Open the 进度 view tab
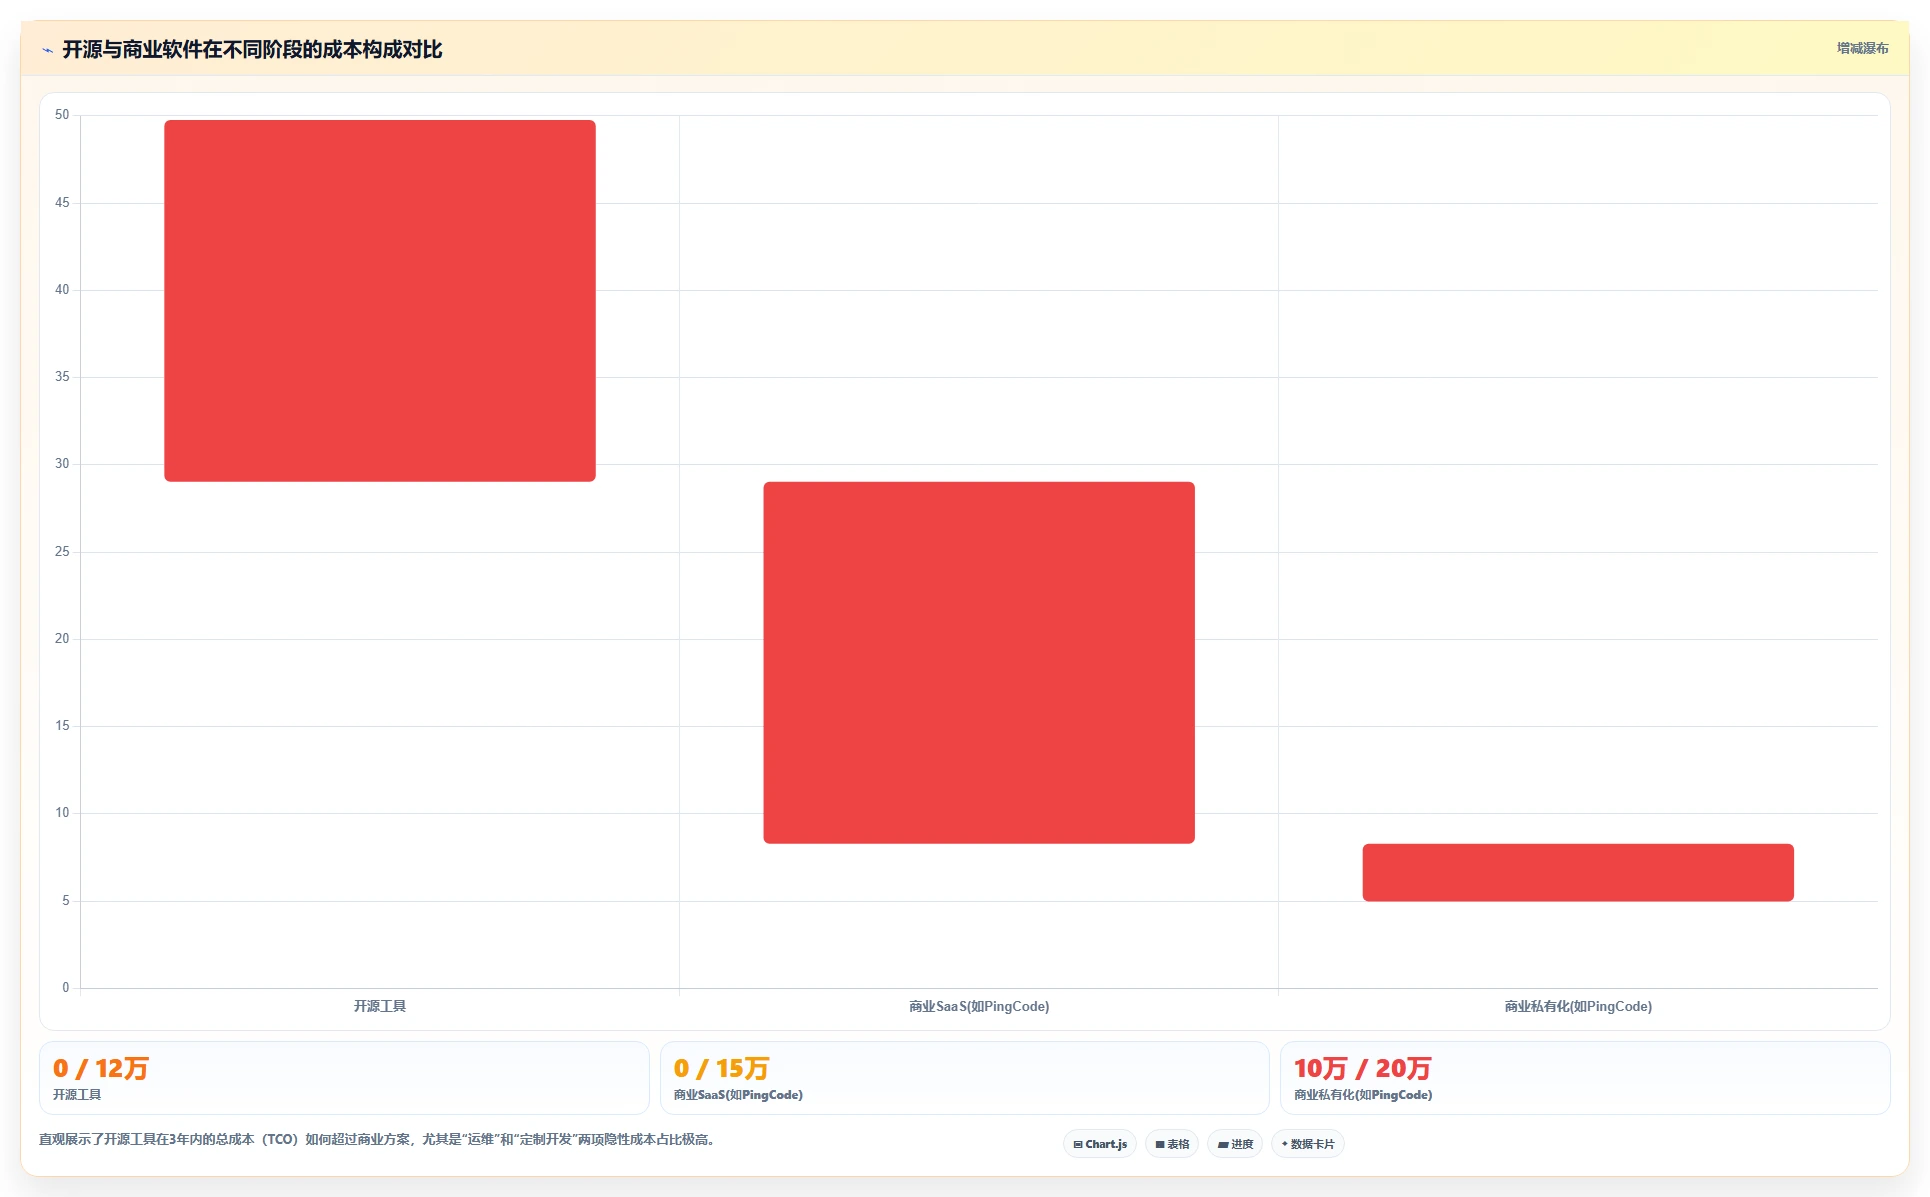This screenshot has height=1197, width=1930. coord(1235,1144)
